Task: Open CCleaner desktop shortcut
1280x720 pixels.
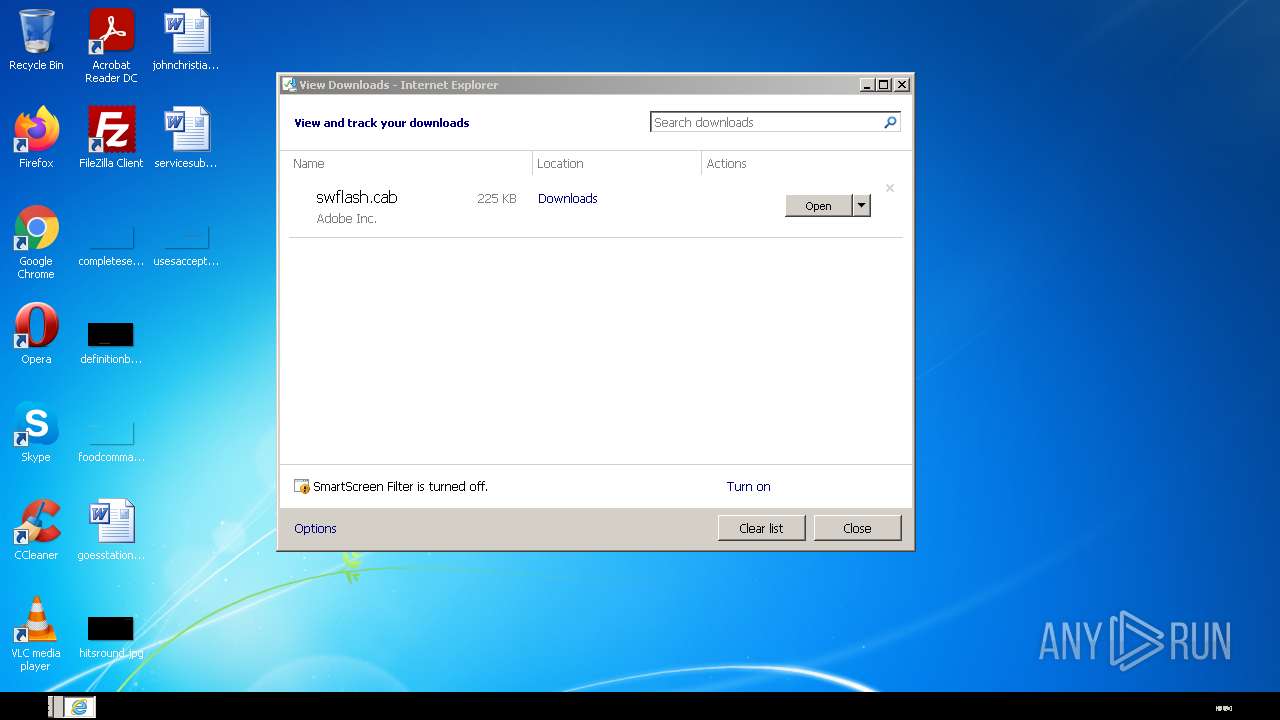Action: click(36, 529)
